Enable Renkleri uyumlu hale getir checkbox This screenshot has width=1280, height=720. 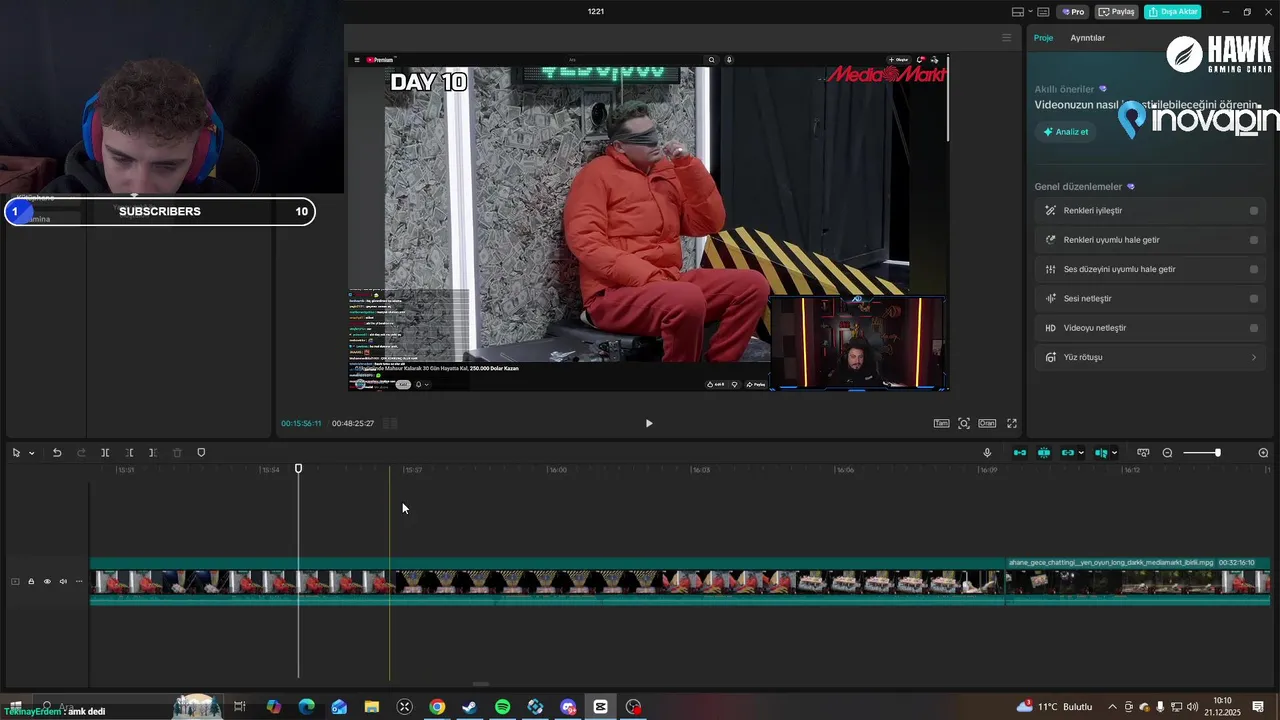point(1254,240)
